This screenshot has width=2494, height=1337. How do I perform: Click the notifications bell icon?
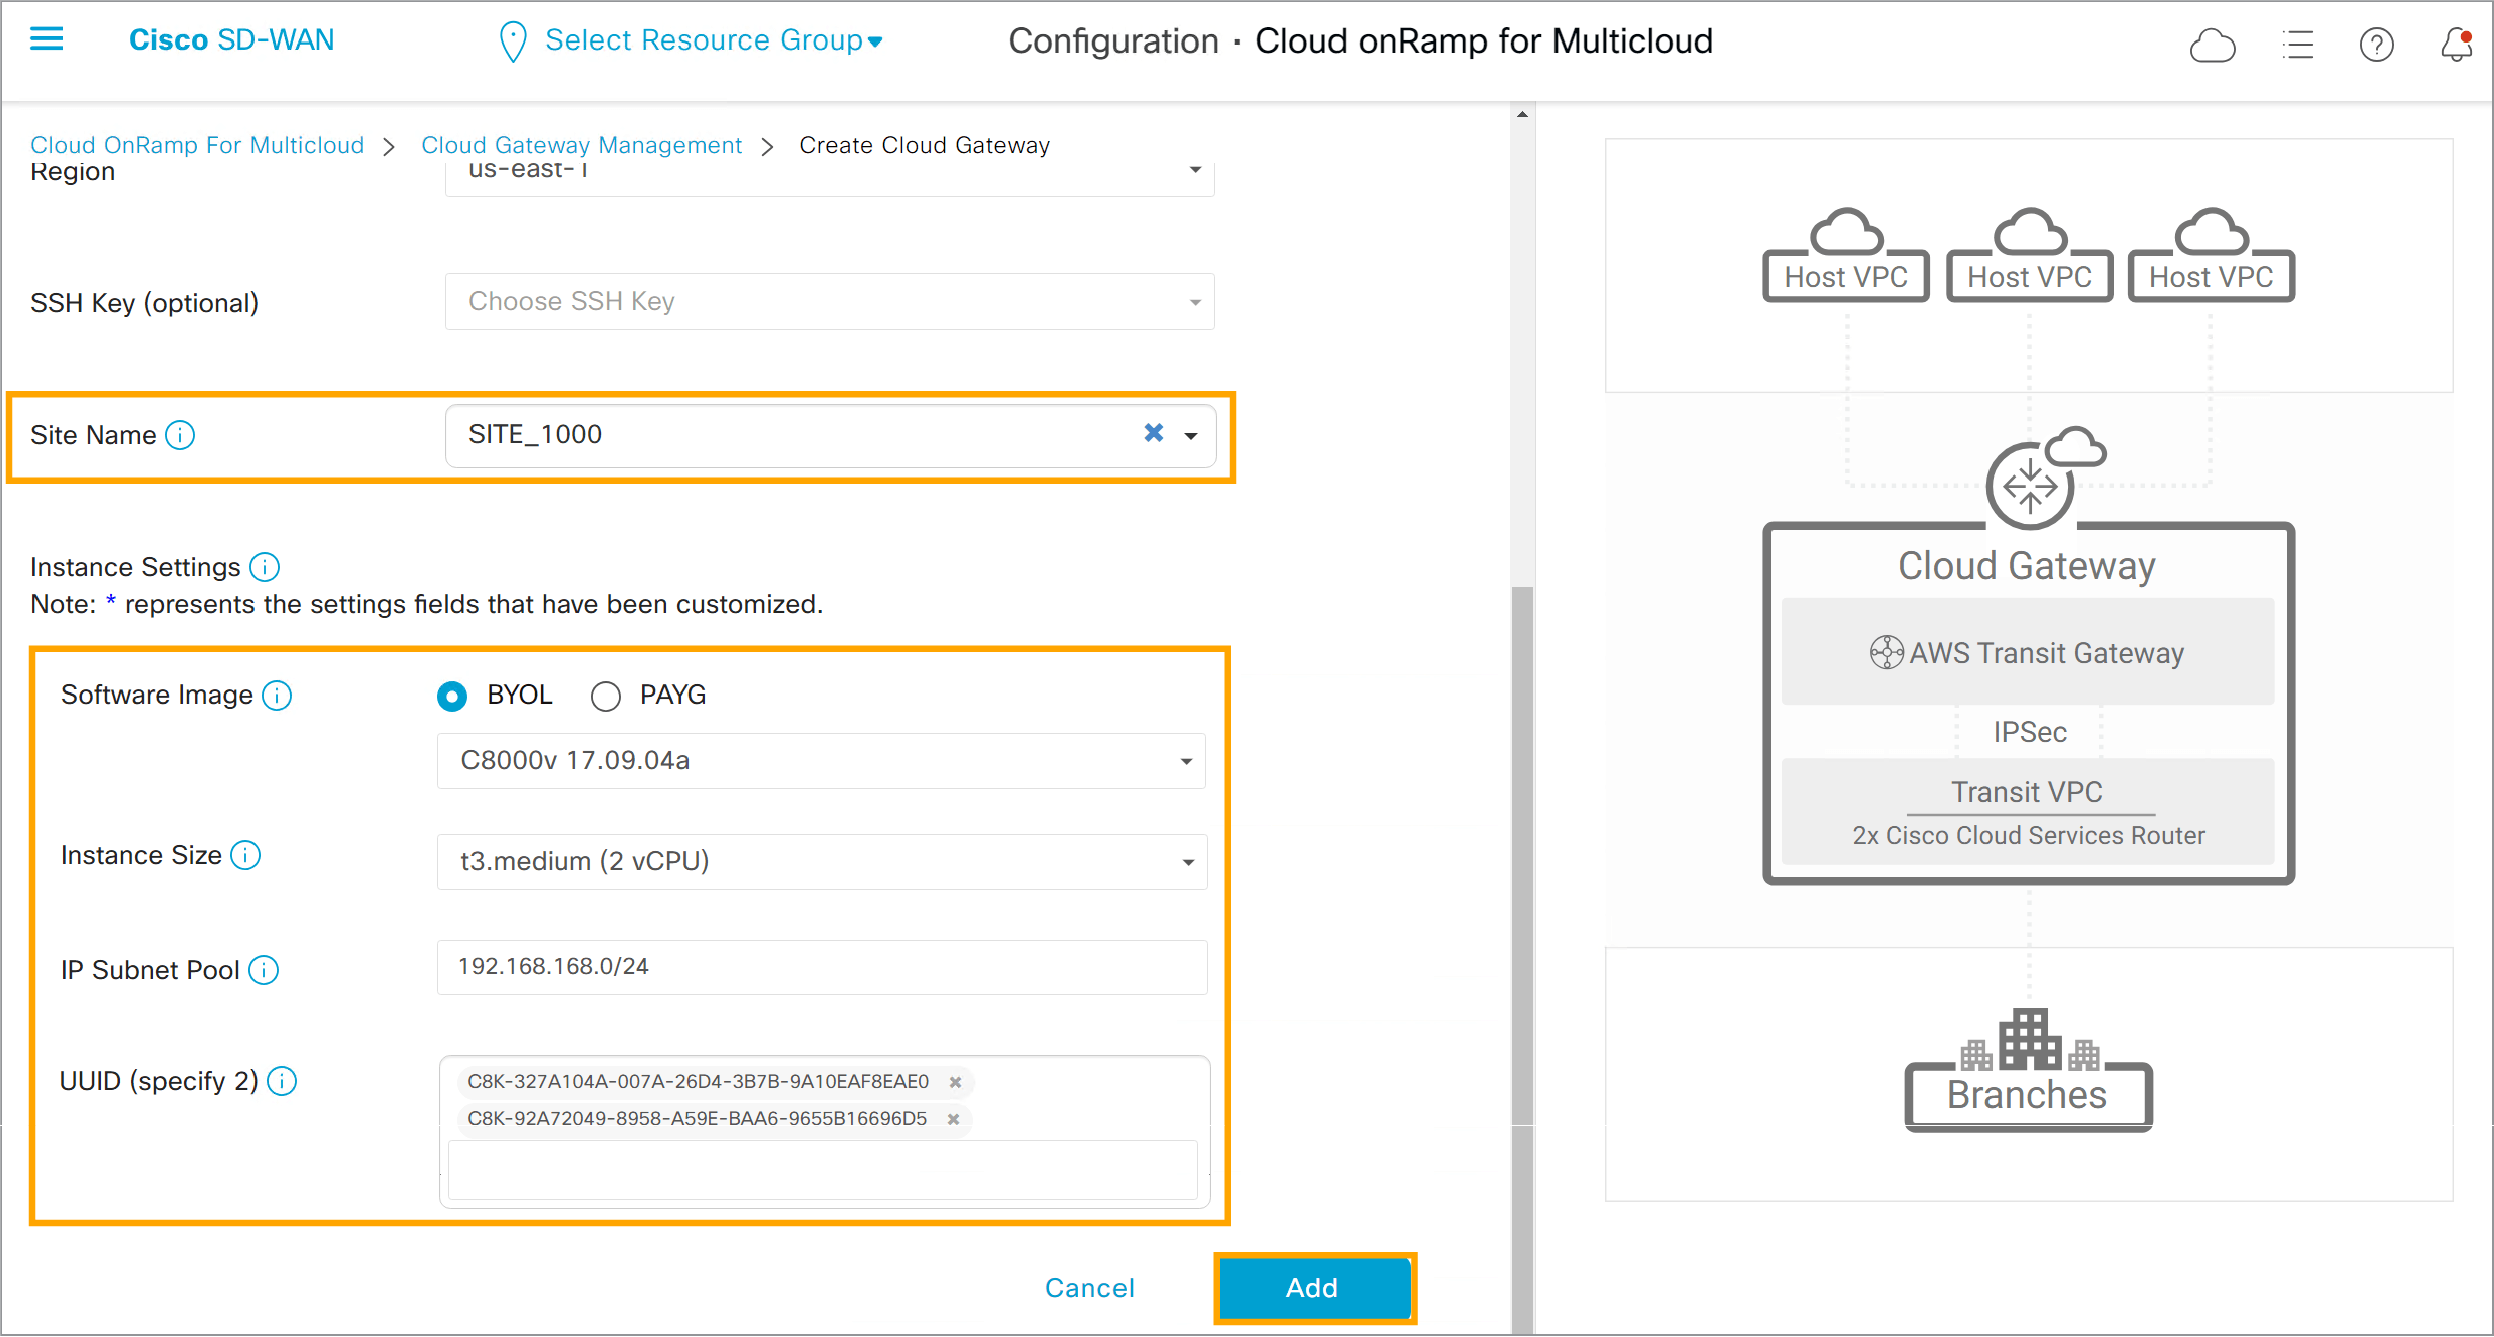2449,43
